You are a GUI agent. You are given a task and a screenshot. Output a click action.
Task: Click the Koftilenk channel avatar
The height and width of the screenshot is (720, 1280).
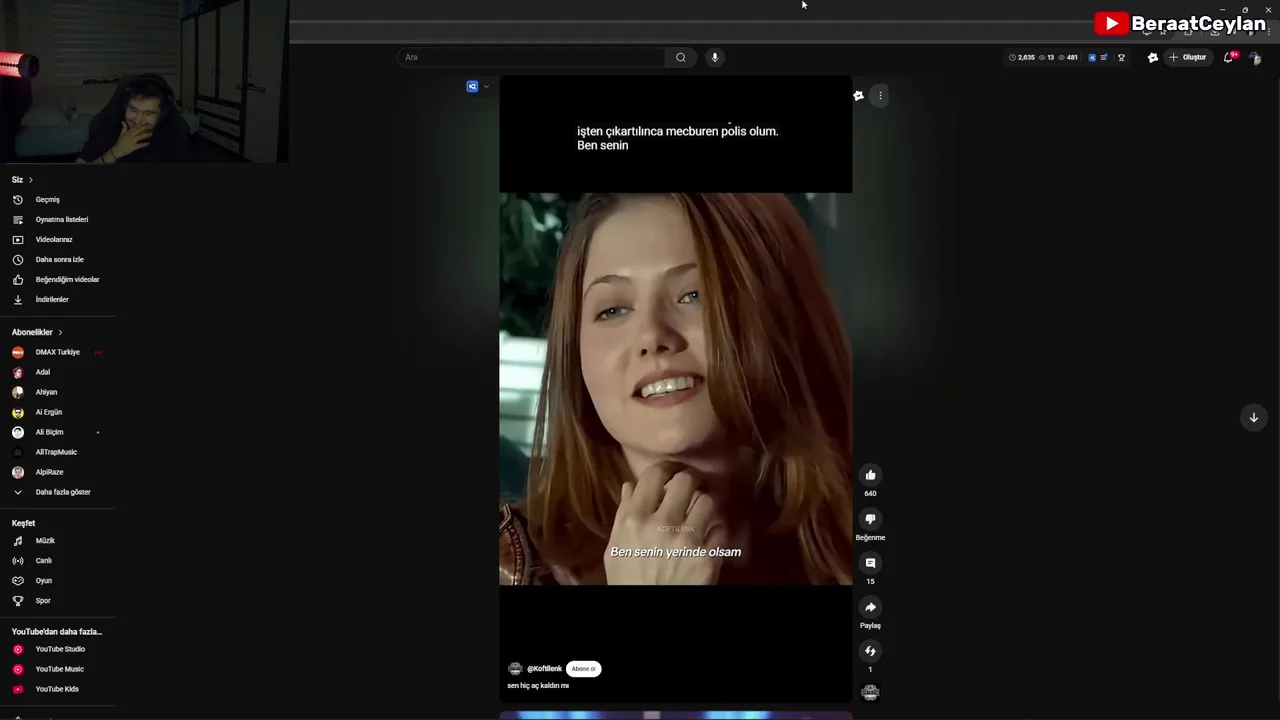coord(515,669)
